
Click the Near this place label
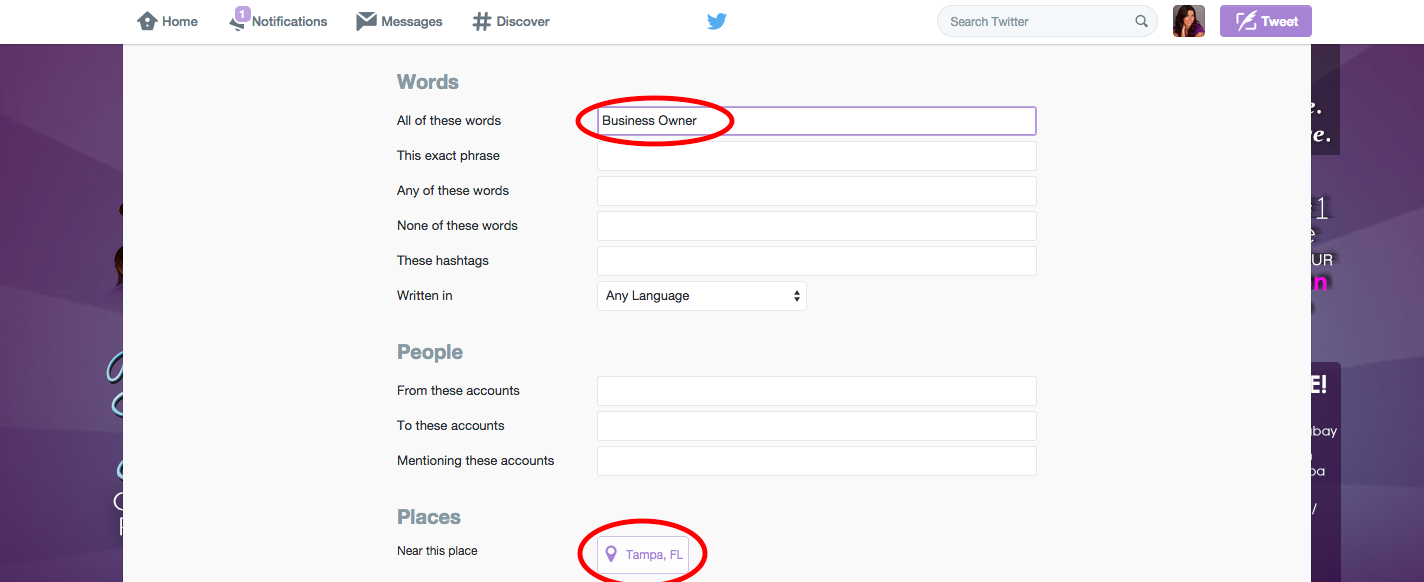click(437, 551)
